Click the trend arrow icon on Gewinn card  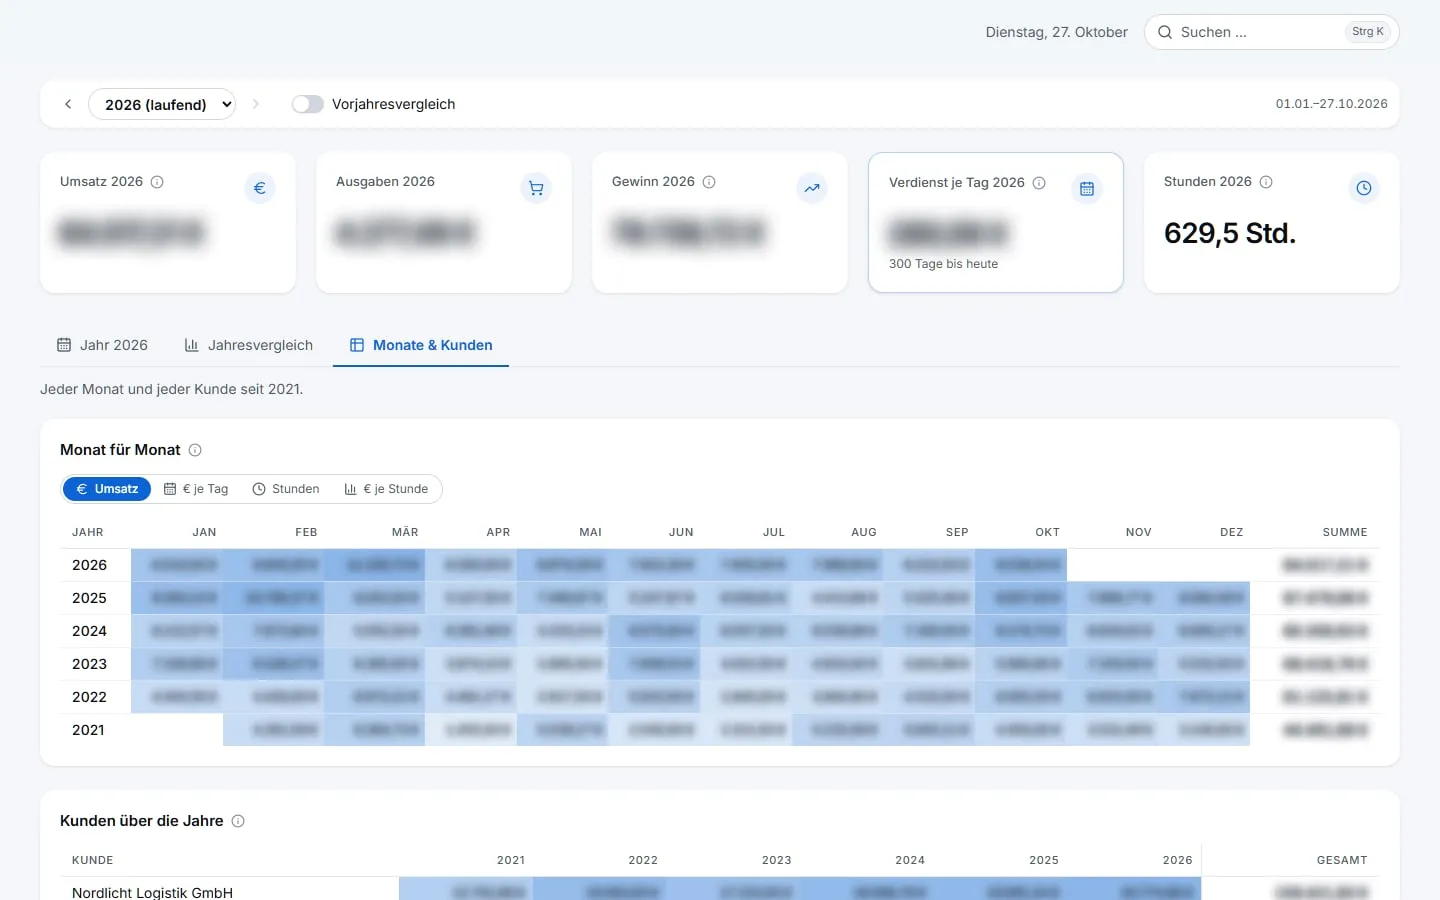coord(812,188)
